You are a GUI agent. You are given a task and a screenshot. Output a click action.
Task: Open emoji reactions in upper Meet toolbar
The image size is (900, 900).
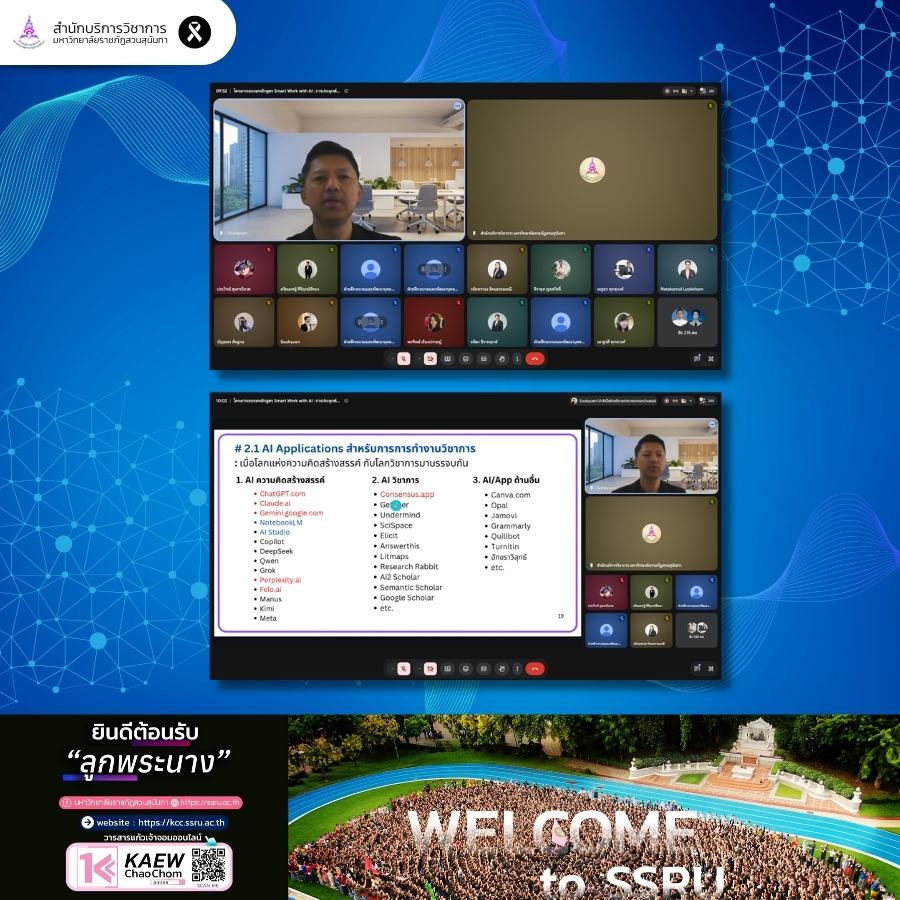(x=465, y=359)
